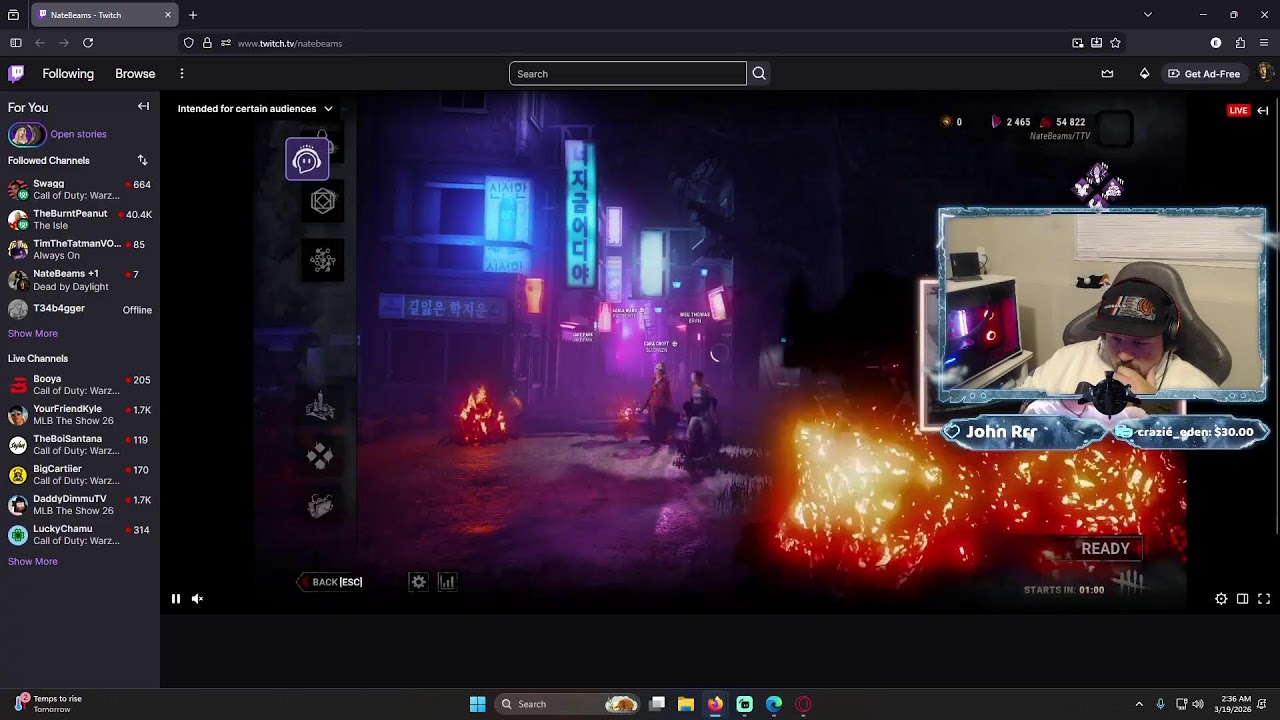The height and width of the screenshot is (720, 1280).
Task: Open YourFriendKyle live channel
Action: [x=80, y=414]
